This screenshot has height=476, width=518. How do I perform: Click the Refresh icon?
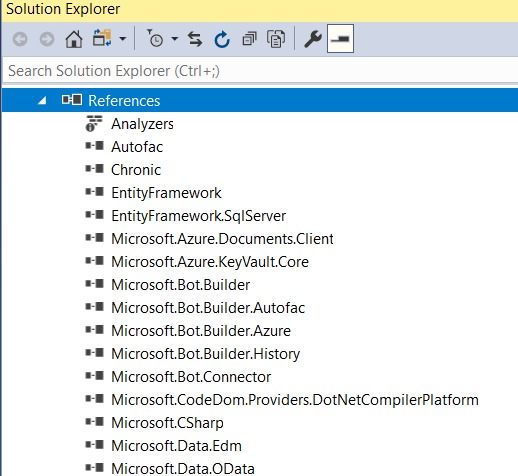click(222, 39)
